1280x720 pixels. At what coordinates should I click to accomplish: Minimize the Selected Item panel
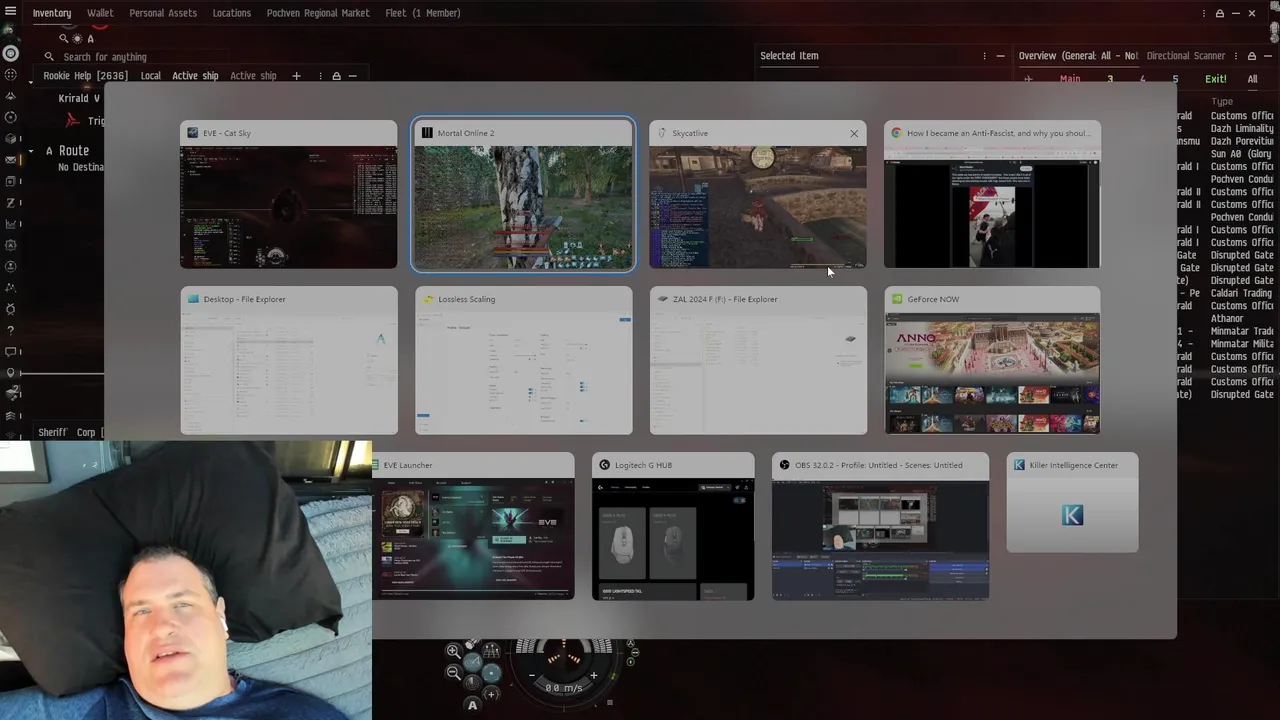[x=1000, y=56]
